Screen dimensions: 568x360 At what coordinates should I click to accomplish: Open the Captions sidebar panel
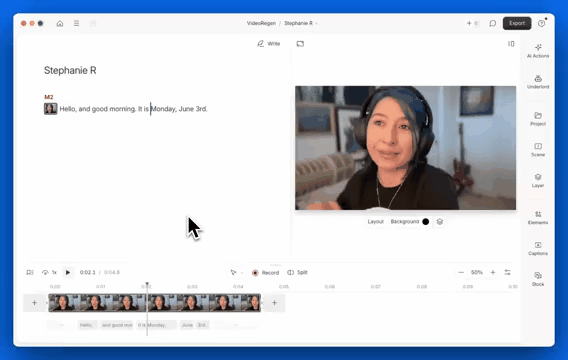pos(538,248)
